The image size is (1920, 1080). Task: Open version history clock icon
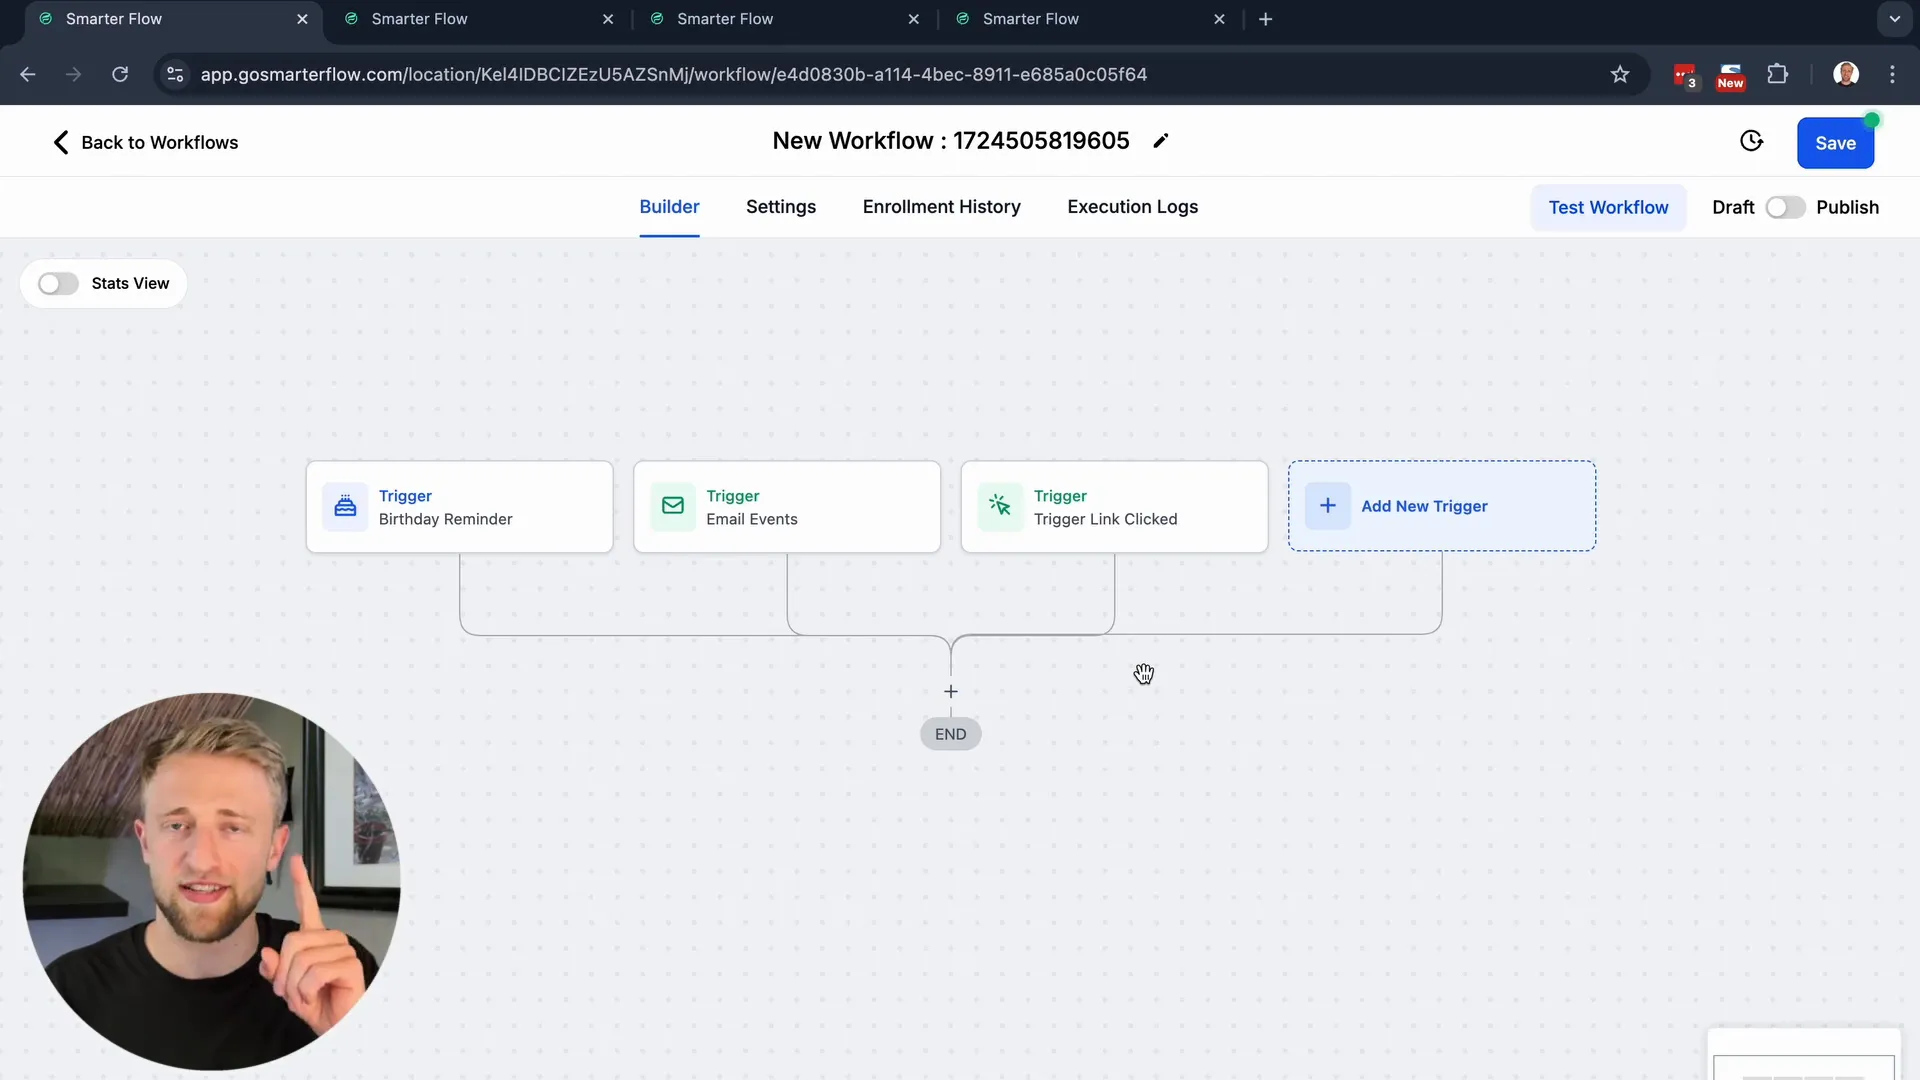1751,142
